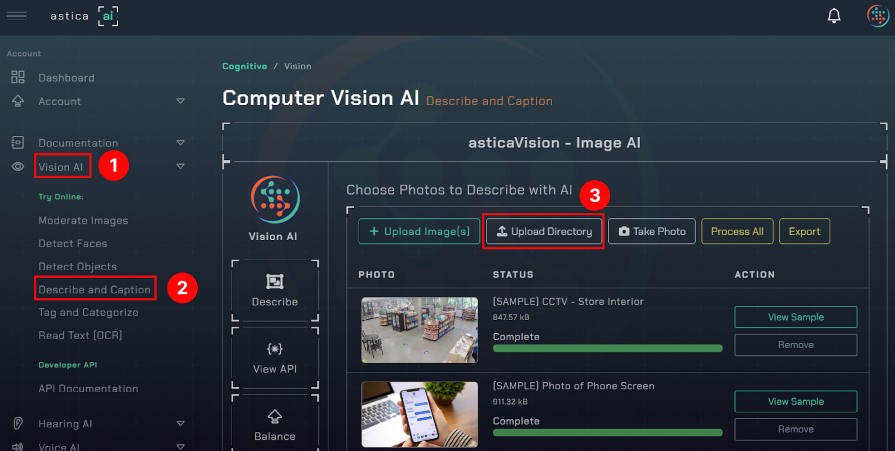Screen dimensions: 895x451
Task: Click the Hearing AI ear icon
Action: click(17, 424)
